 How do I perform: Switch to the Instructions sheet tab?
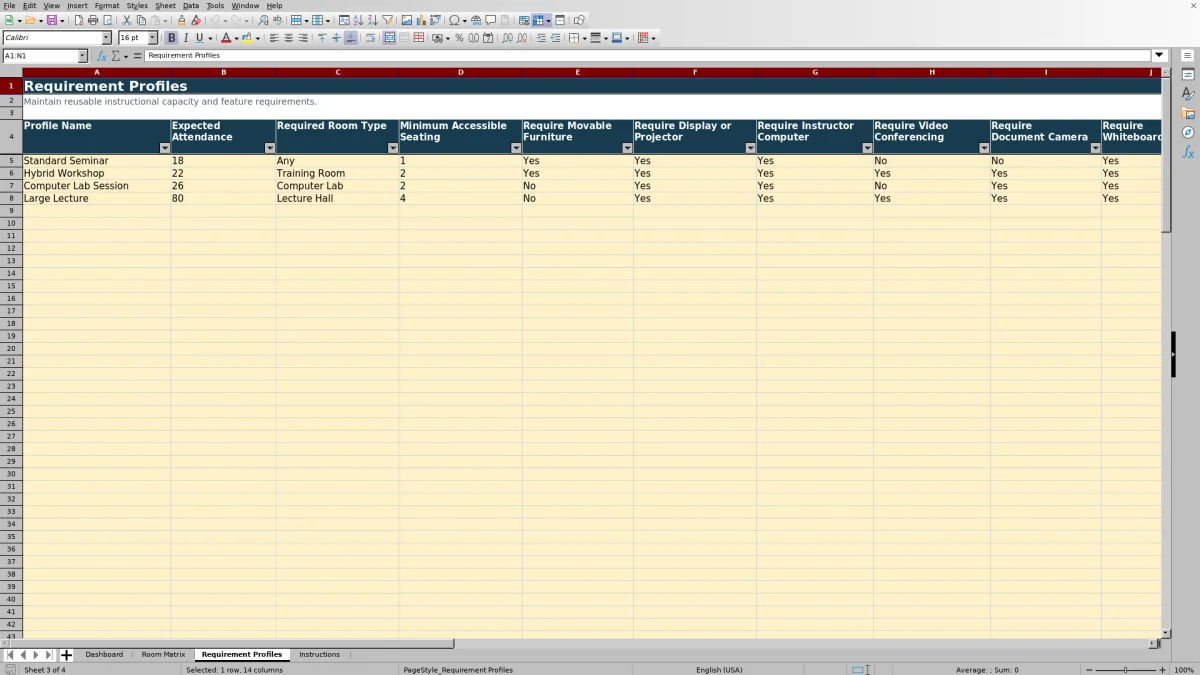(x=319, y=655)
